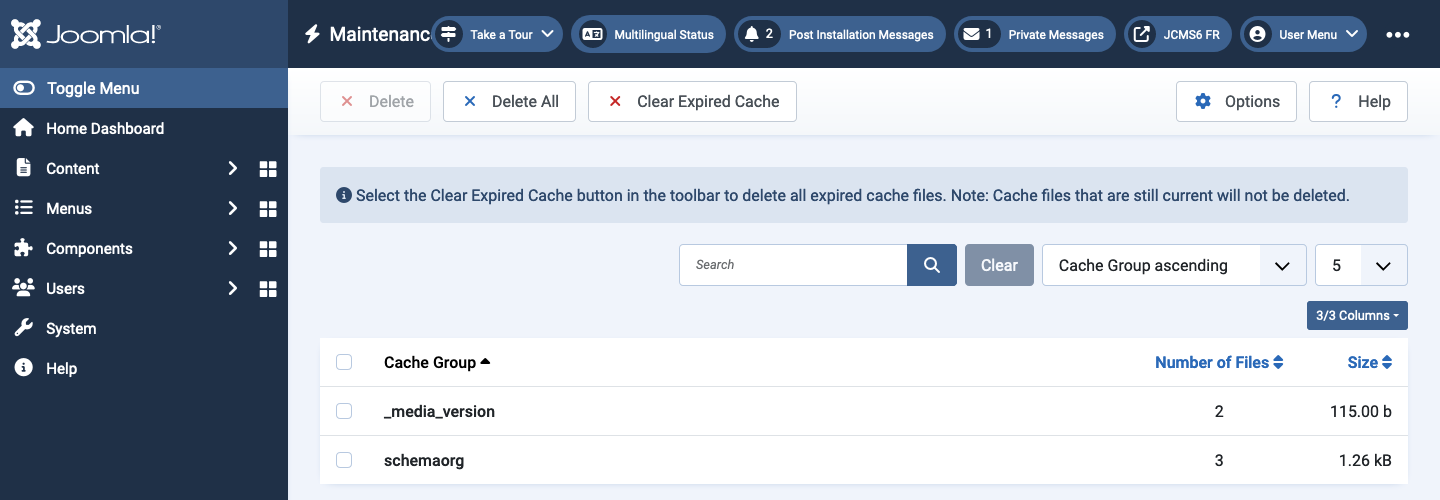
Task: Click the Delete All button
Action: pos(509,101)
